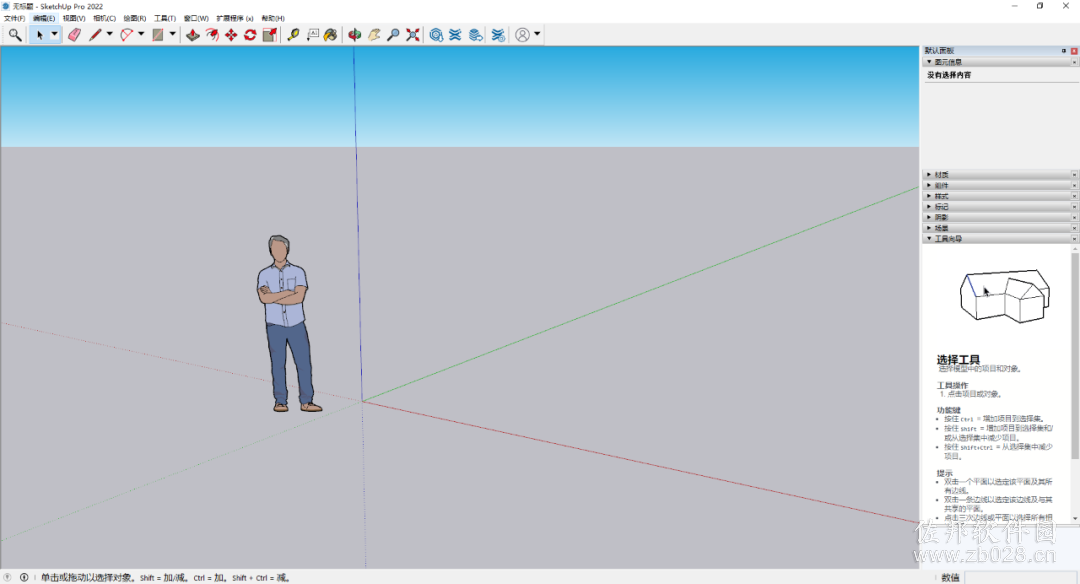Activate the Select arrow tool
The width and height of the screenshot is (1080, 584).
39,34
